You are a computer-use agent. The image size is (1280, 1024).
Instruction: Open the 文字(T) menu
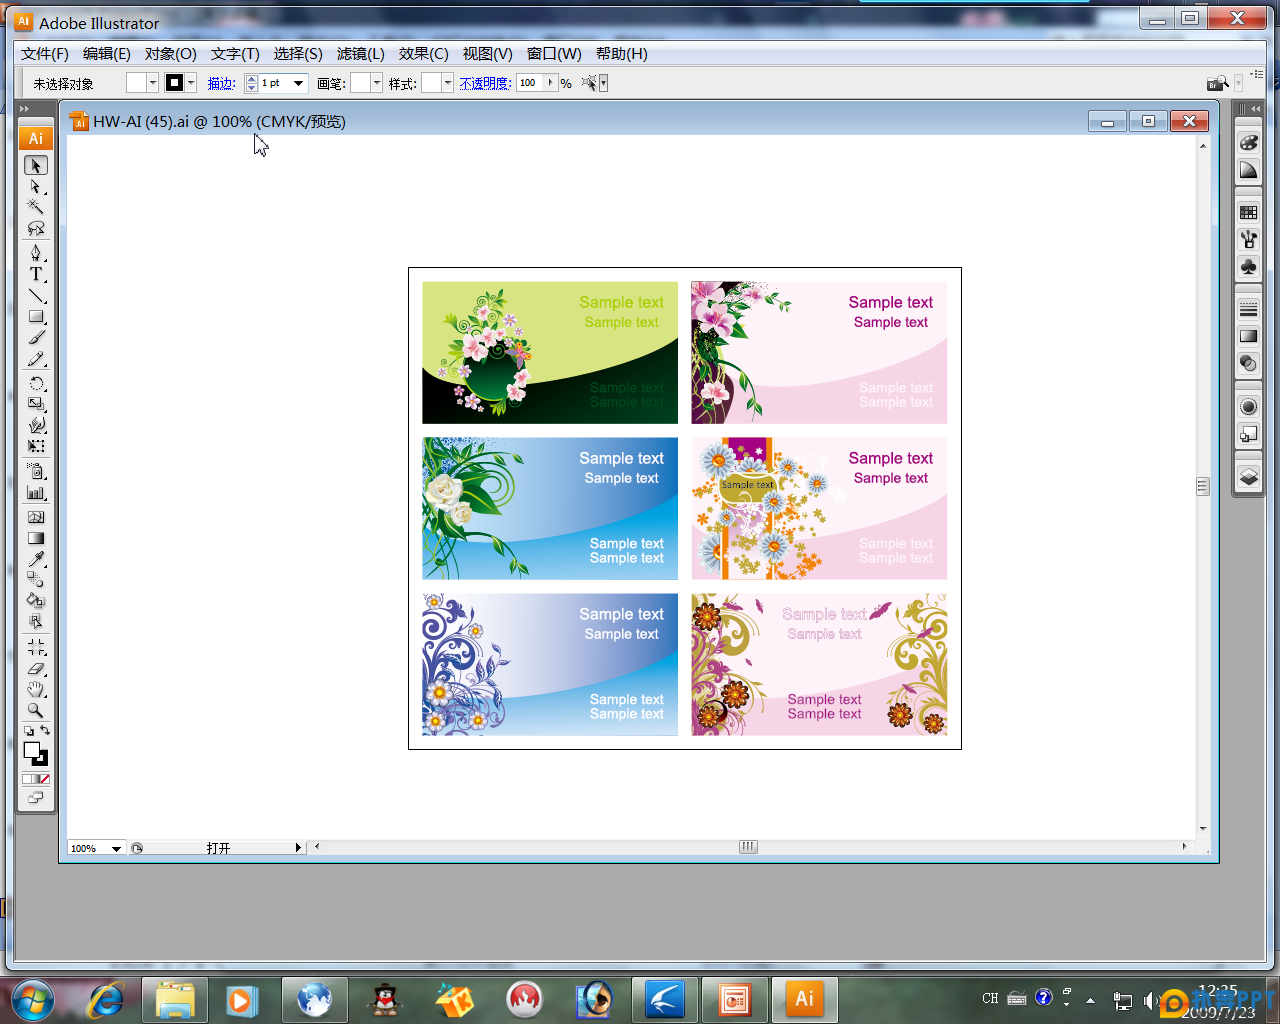pyautogui.click(x=235, y=54)
